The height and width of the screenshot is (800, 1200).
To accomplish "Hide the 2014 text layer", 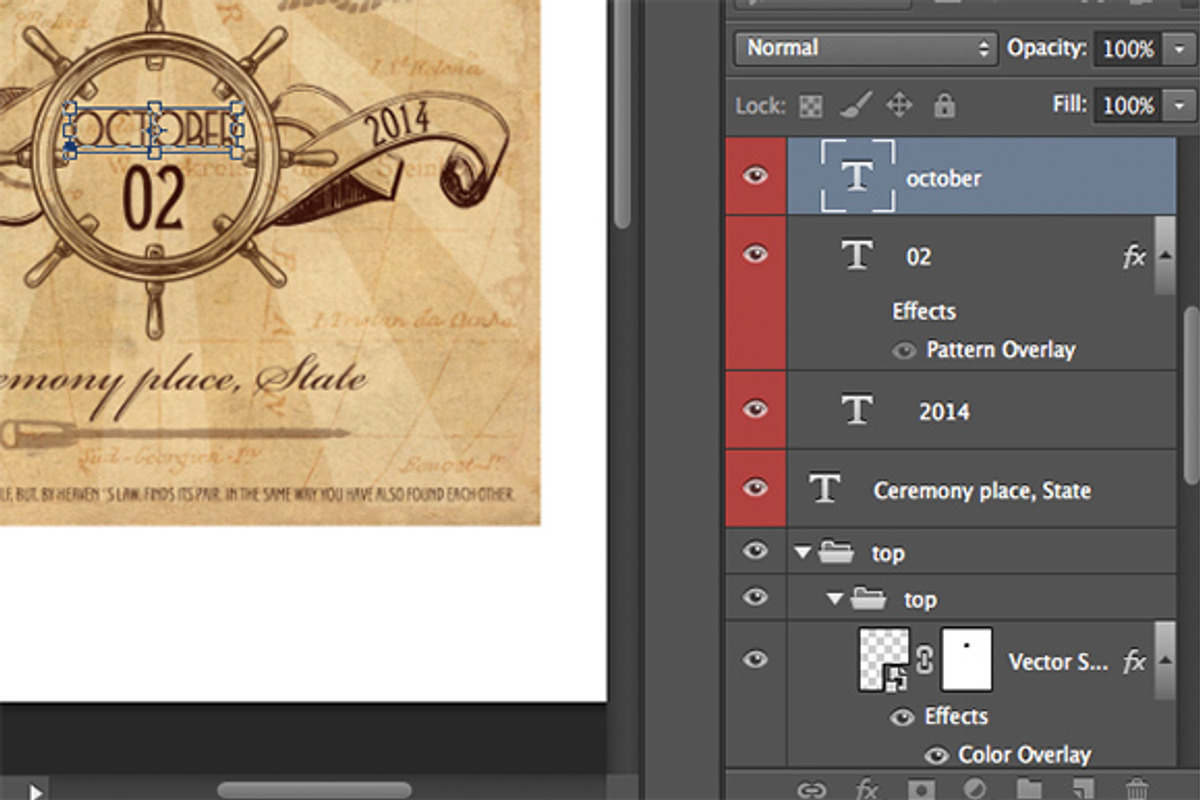I will (x=755, y=409).
